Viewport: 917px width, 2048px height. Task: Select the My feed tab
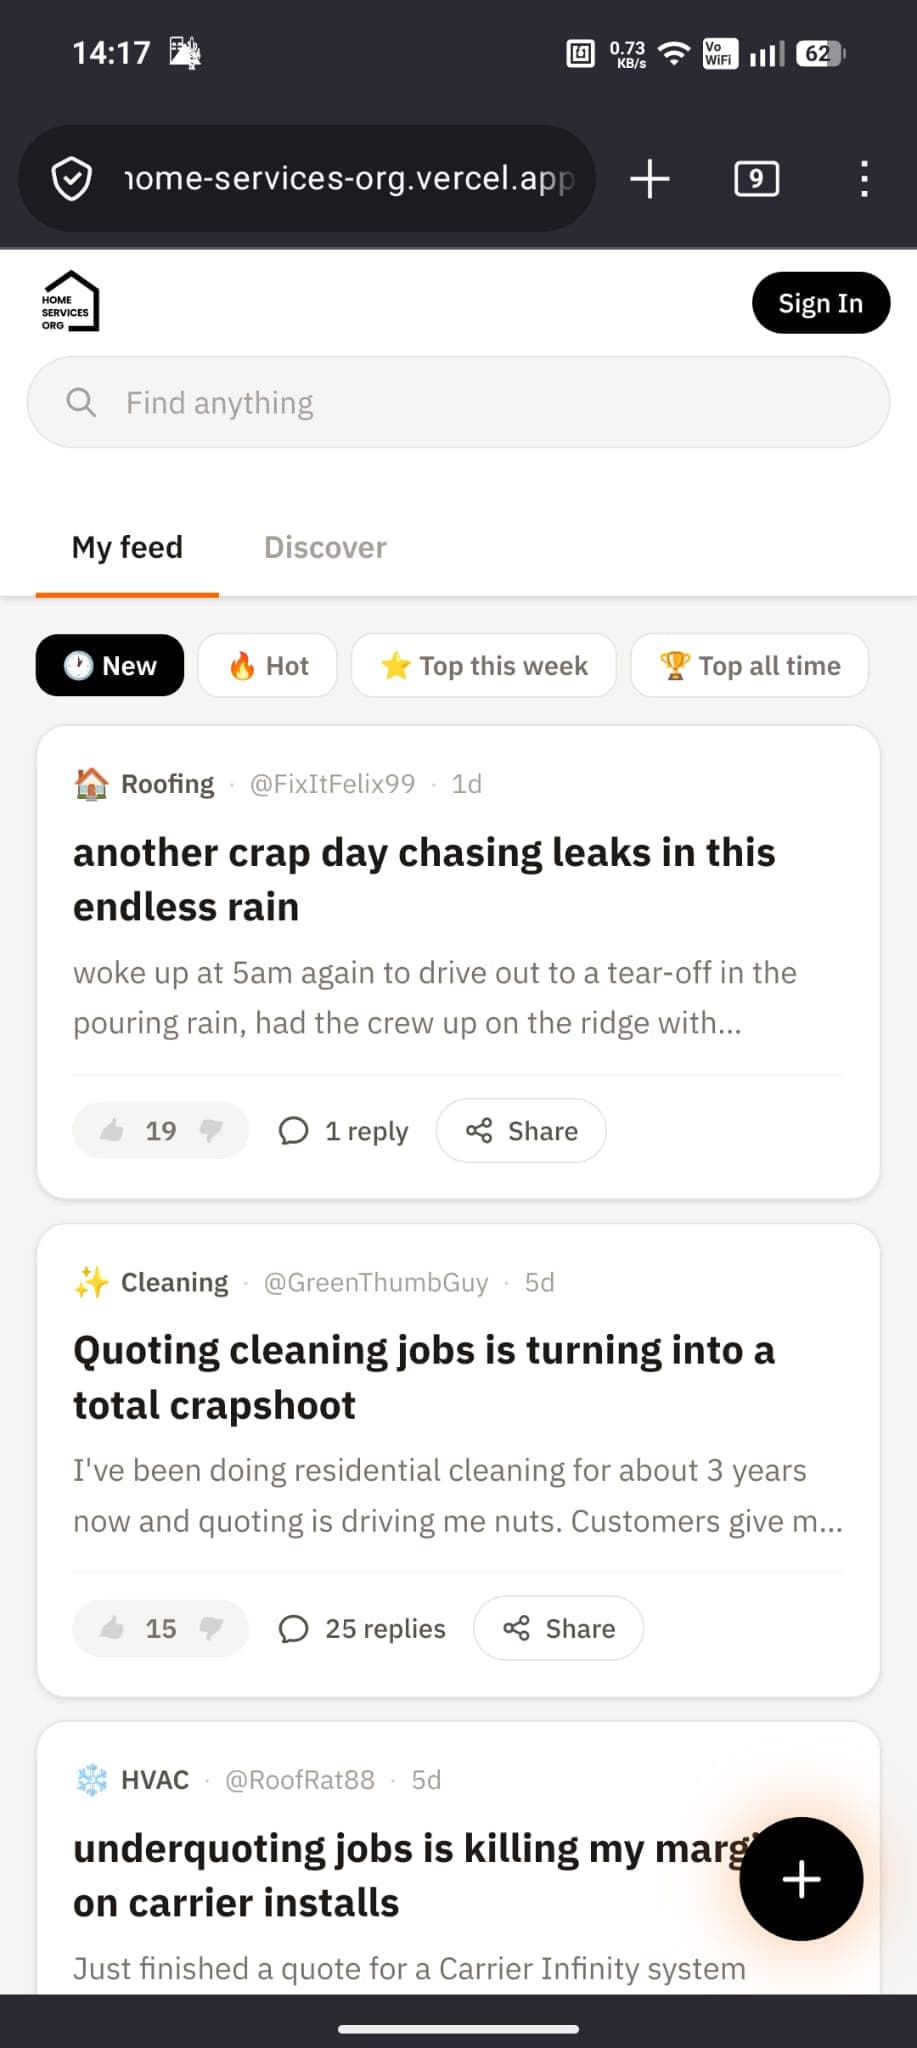[127, 548]
